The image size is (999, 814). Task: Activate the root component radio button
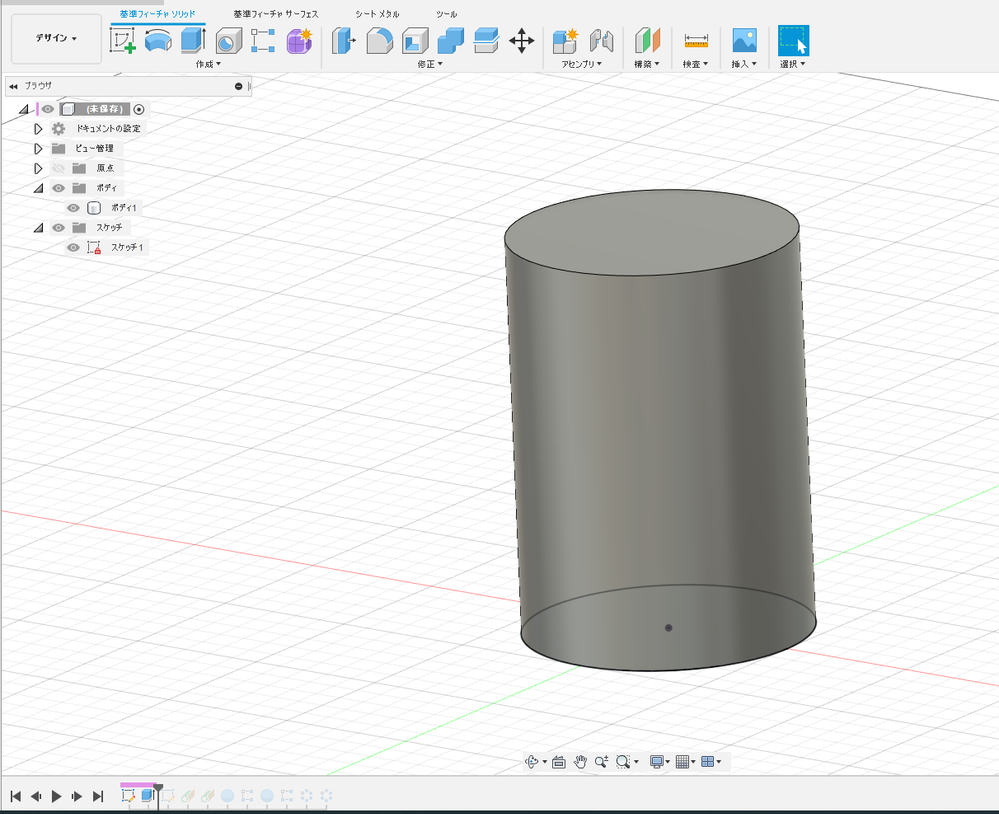[x=139, y=110]
